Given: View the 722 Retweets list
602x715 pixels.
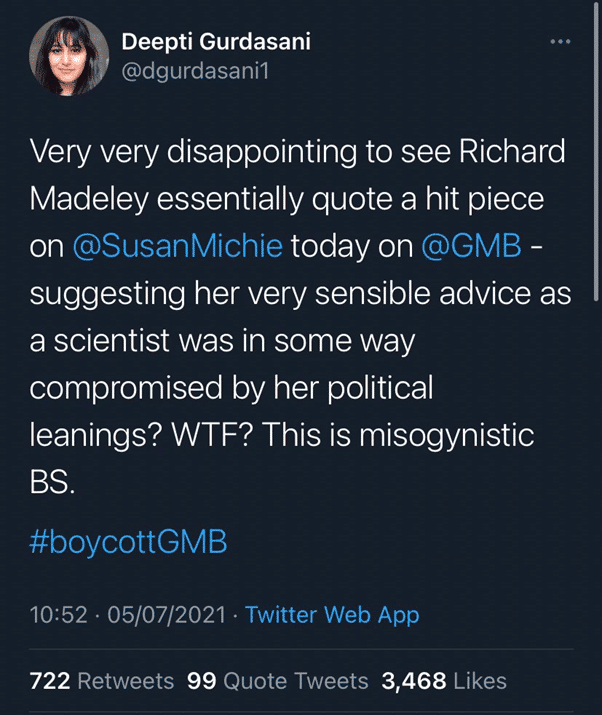Looking at the screenshot, I should pyautogui.click(x=101, y=681).
